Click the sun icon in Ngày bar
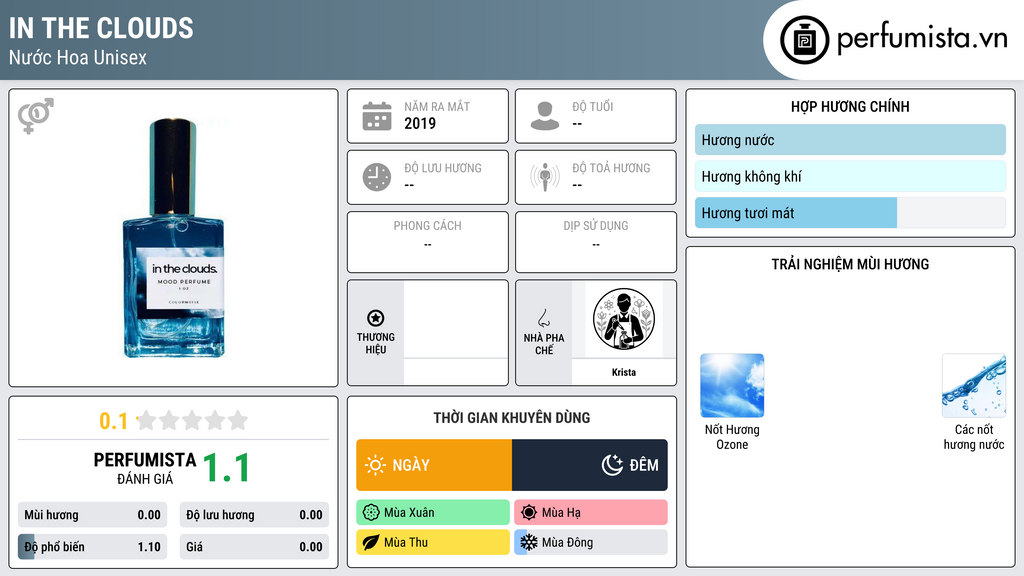The image size is (1024, 576). pyautogui.click(x=376, y=465)
